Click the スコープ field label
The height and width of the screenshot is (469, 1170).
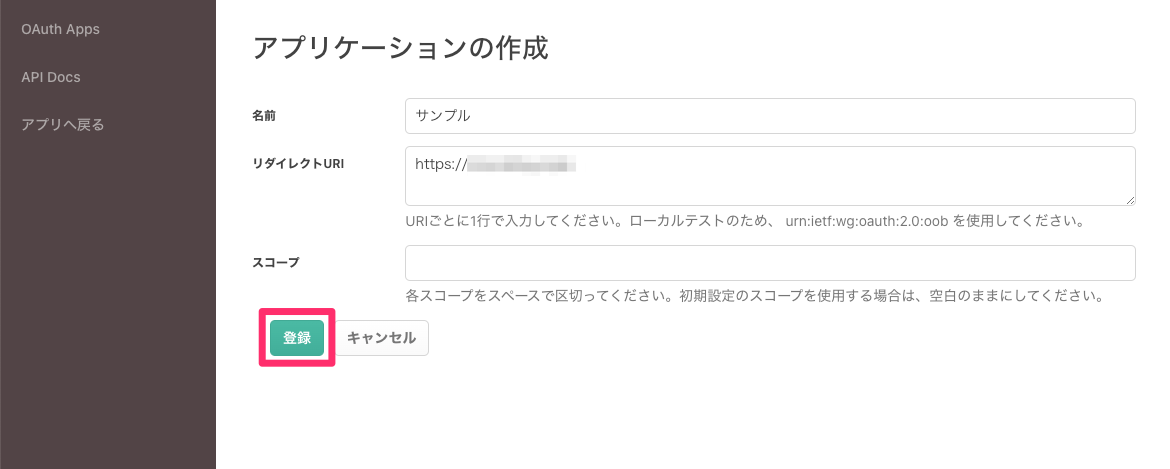pos(275,263)
